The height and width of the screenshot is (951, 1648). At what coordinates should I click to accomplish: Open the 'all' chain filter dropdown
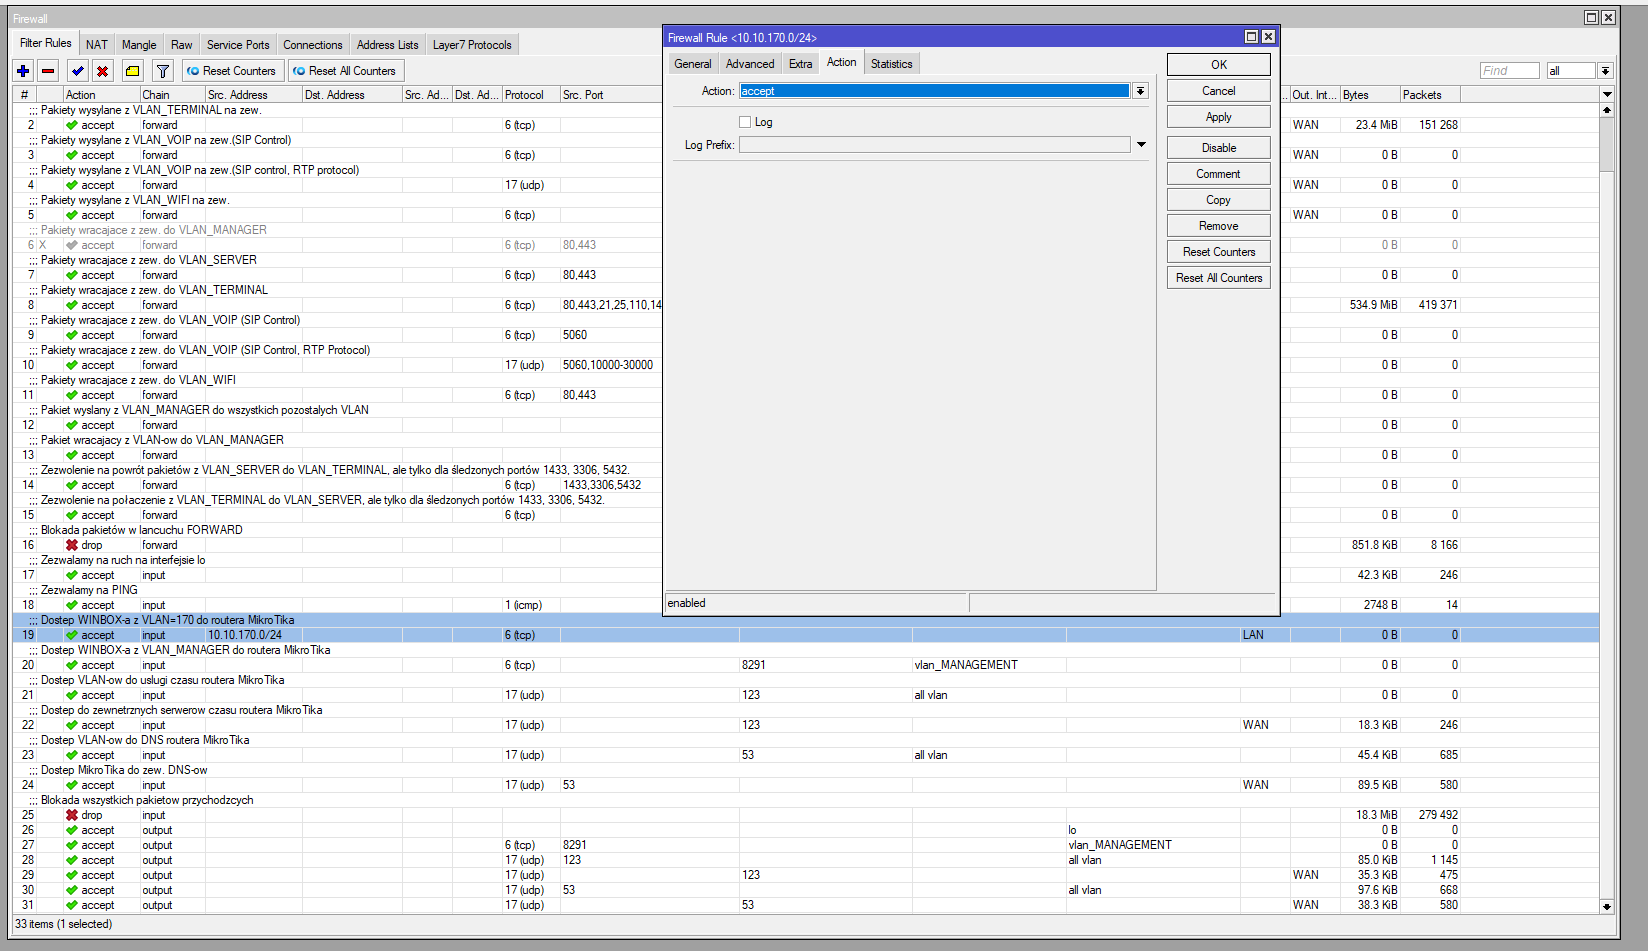(x=1605, y=71)
